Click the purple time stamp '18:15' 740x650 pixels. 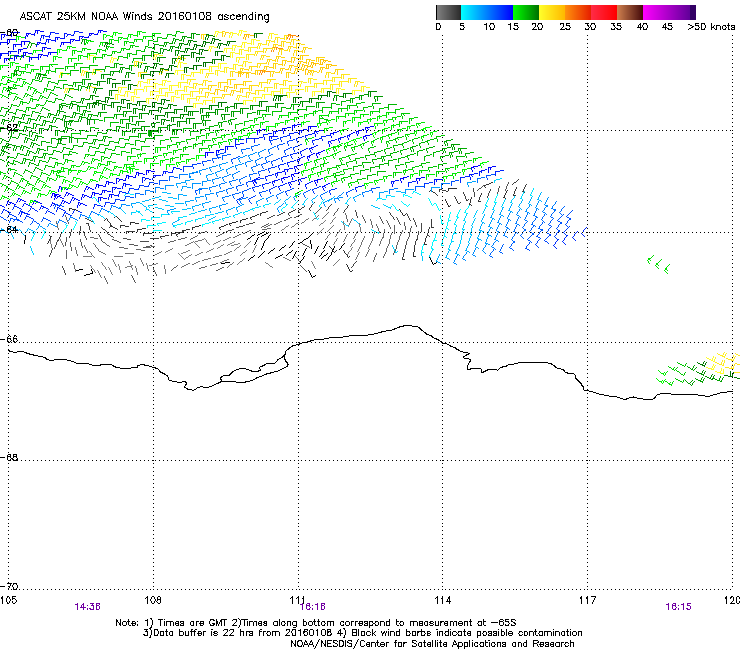point(678,607)
